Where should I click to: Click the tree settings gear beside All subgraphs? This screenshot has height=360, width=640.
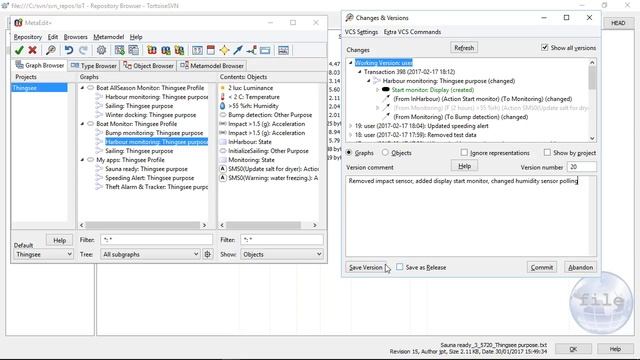coord(207,254)
